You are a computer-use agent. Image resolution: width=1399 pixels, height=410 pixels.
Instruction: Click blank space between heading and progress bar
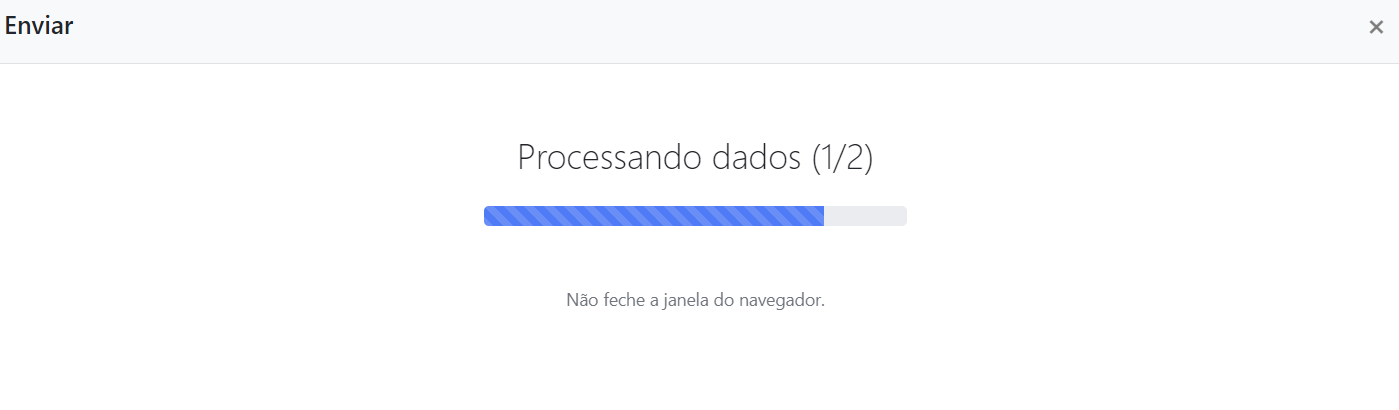[x=695, y=193]
